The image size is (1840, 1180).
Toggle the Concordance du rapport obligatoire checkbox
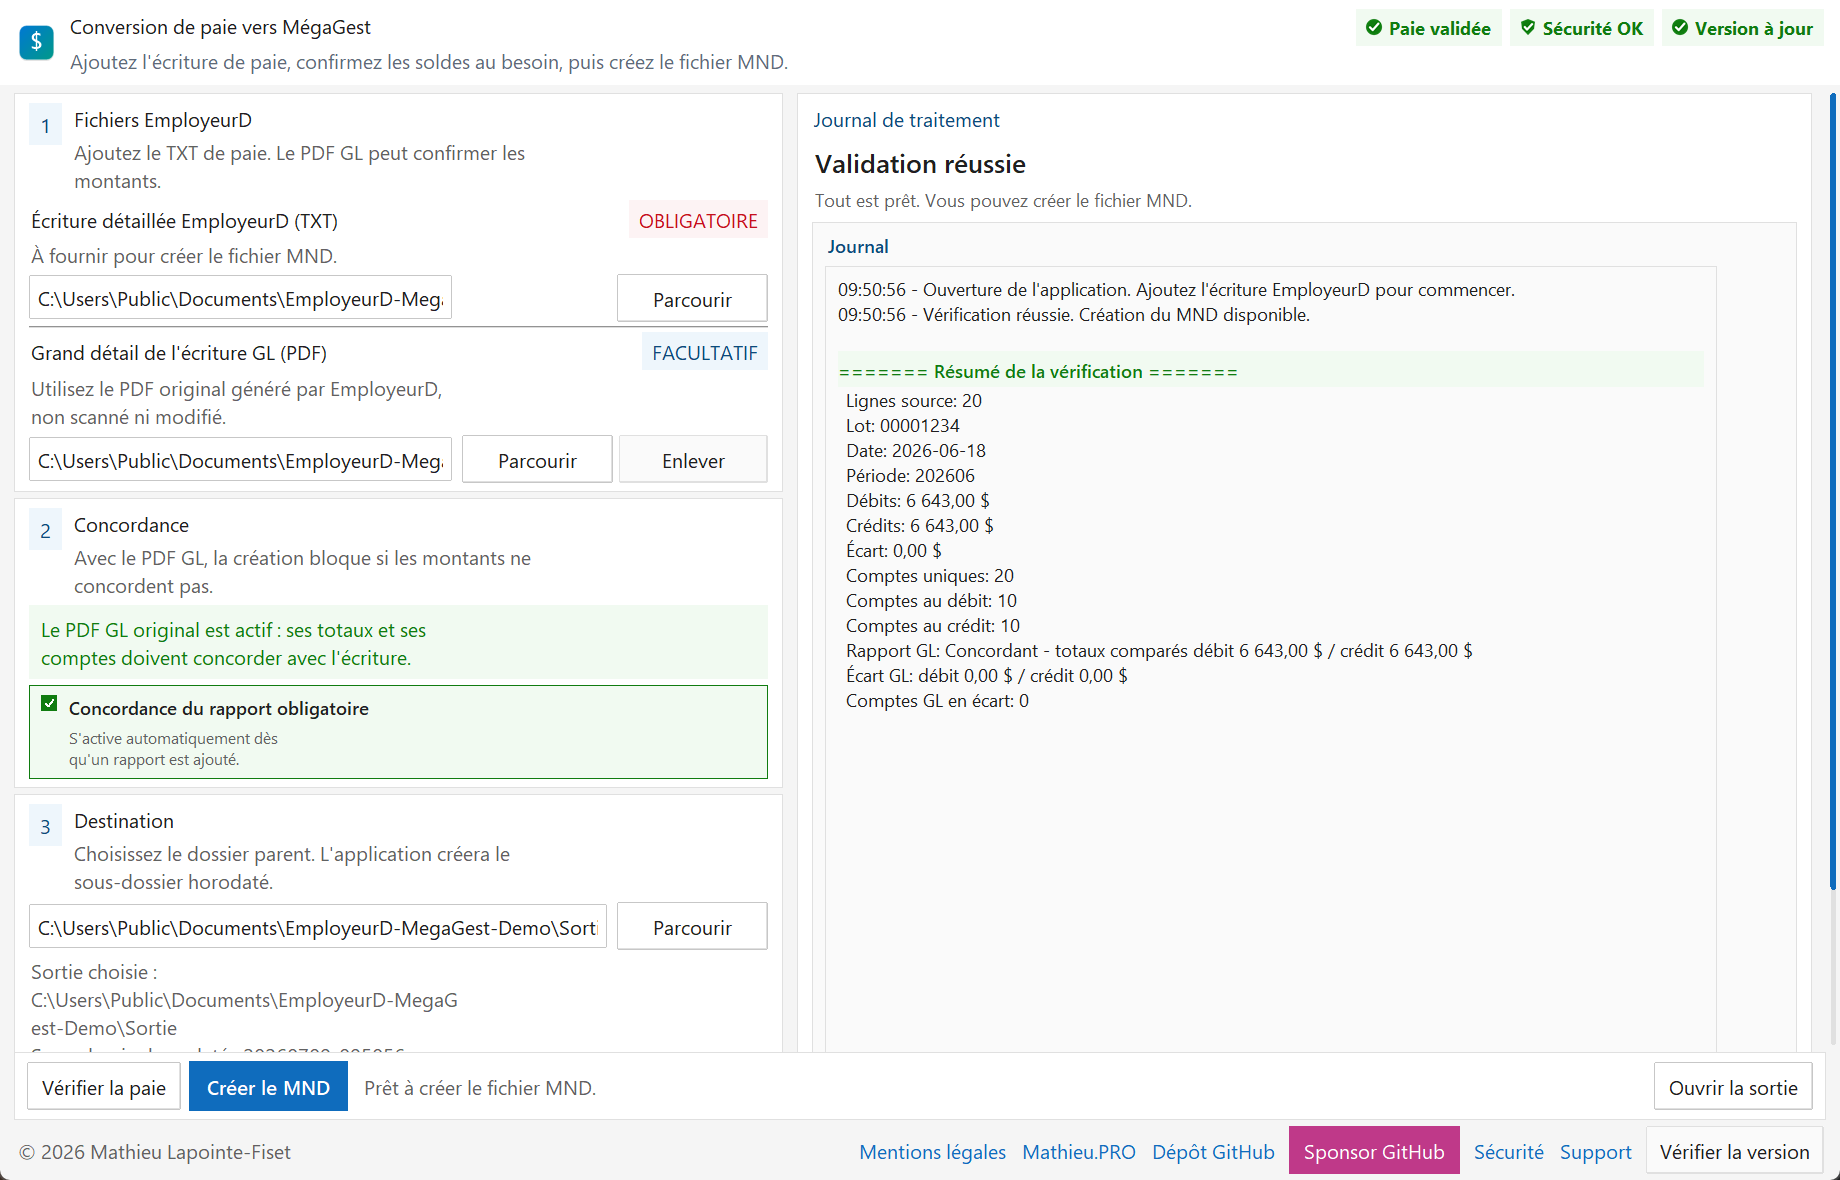pos(49,704)
